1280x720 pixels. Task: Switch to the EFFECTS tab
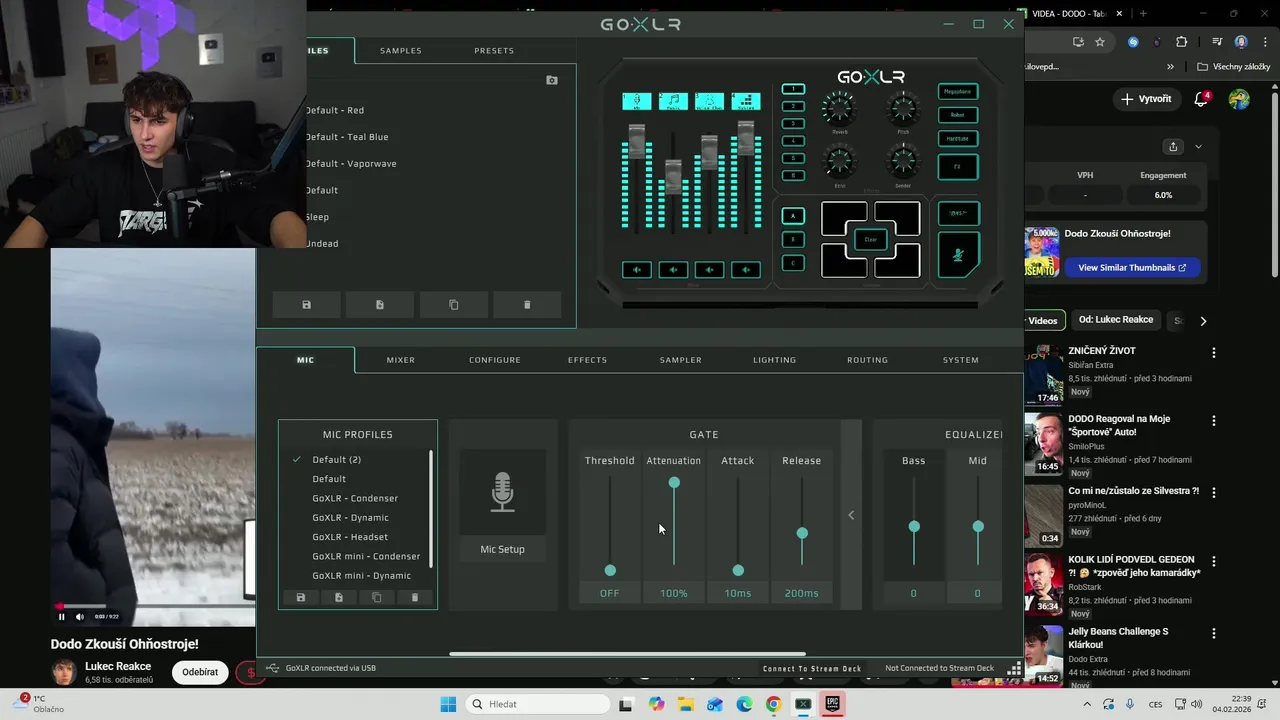(x=588, y=360)
